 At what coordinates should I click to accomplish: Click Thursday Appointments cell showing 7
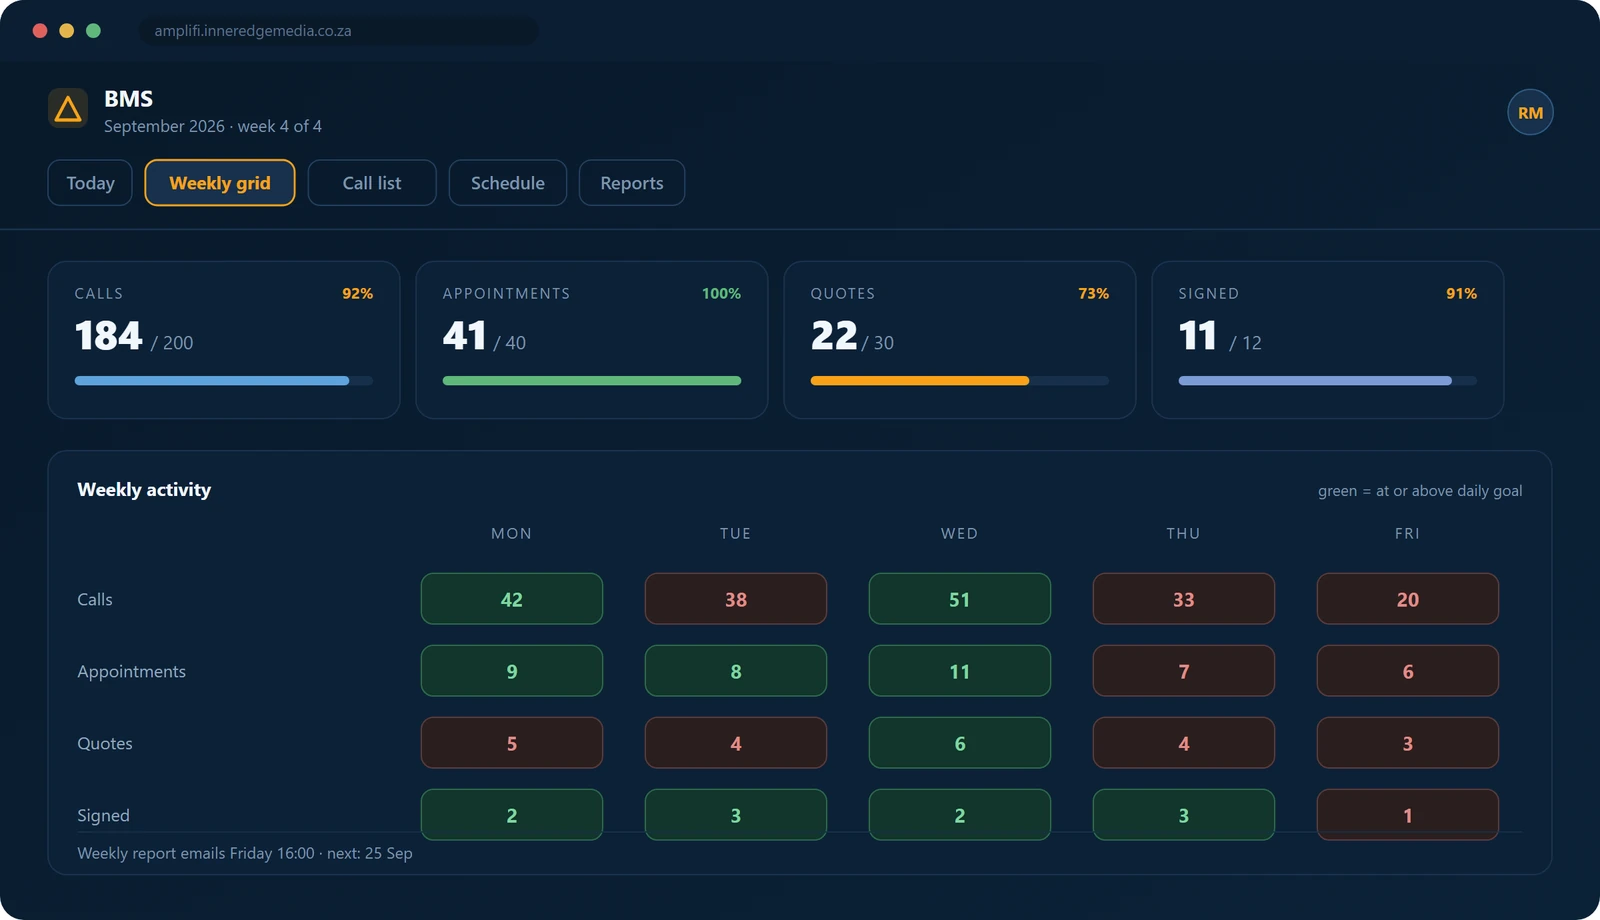coord(1184,671)
